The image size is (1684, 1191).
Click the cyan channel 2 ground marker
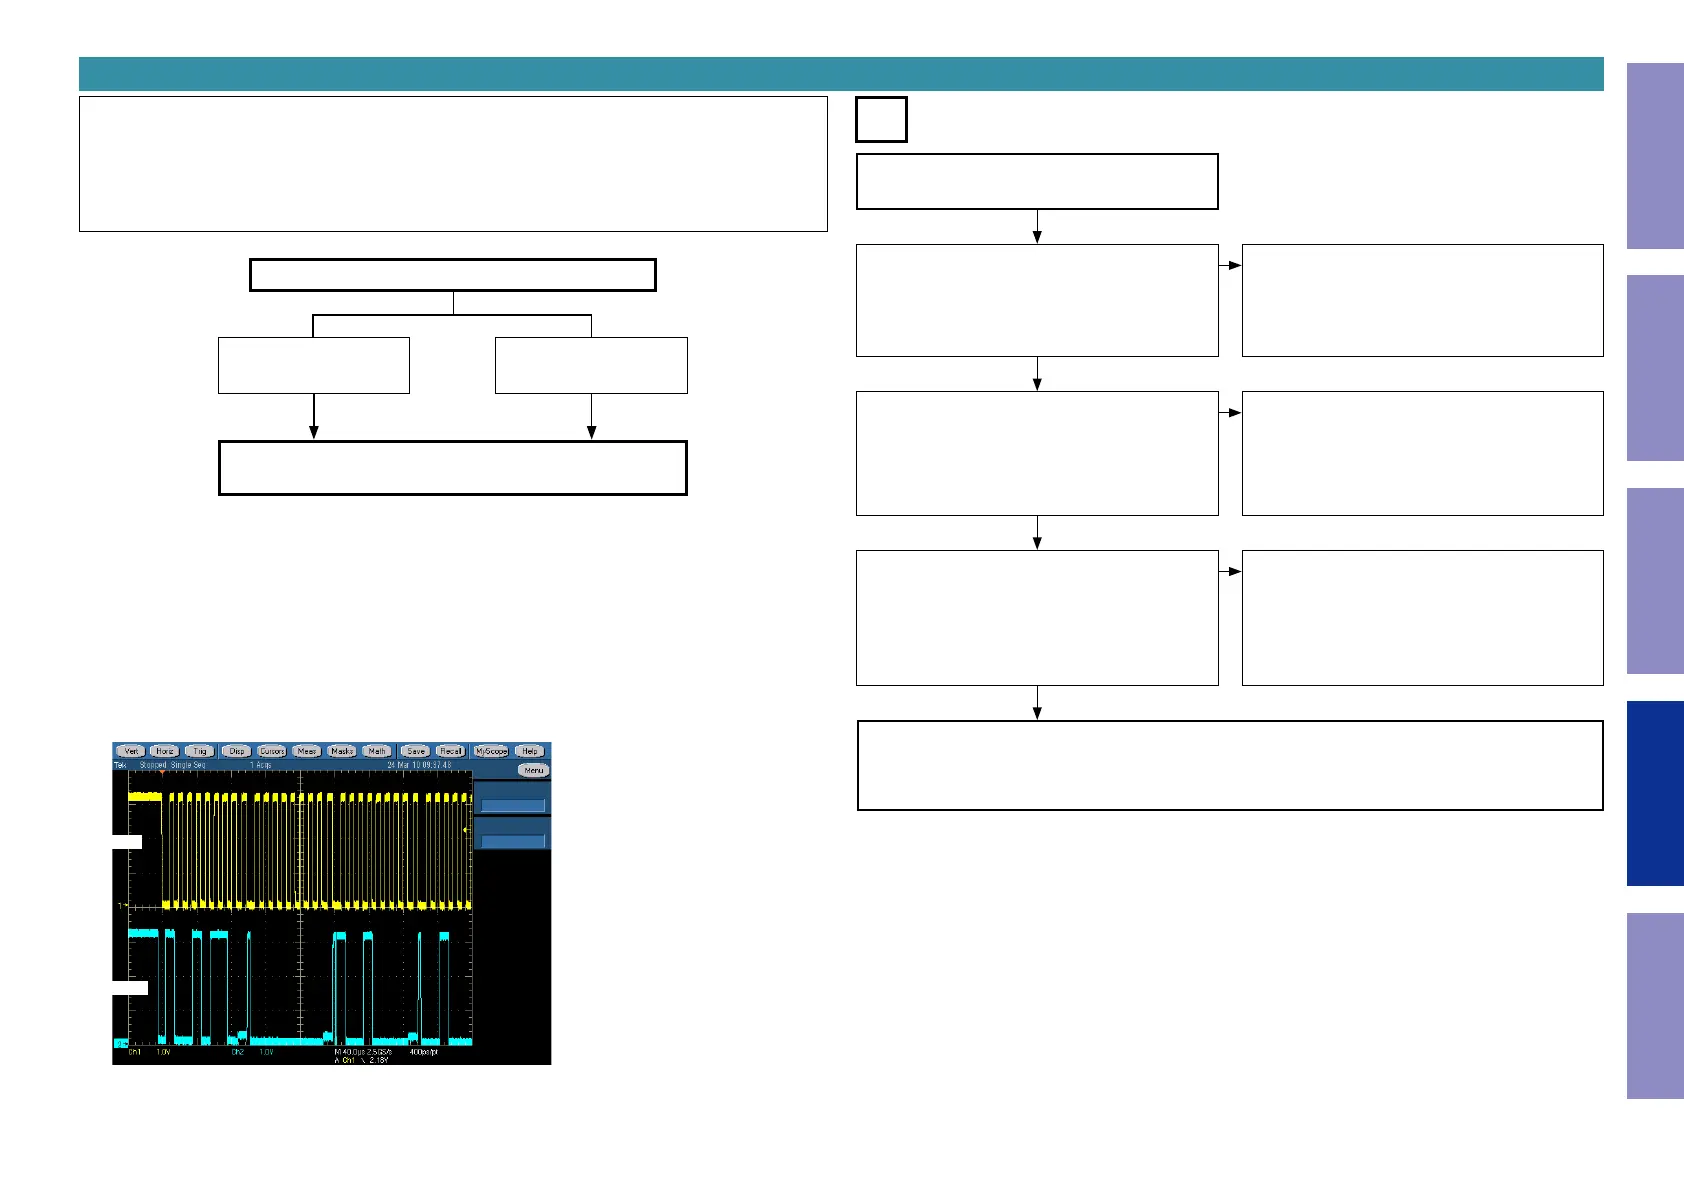tap(121, 1043)
